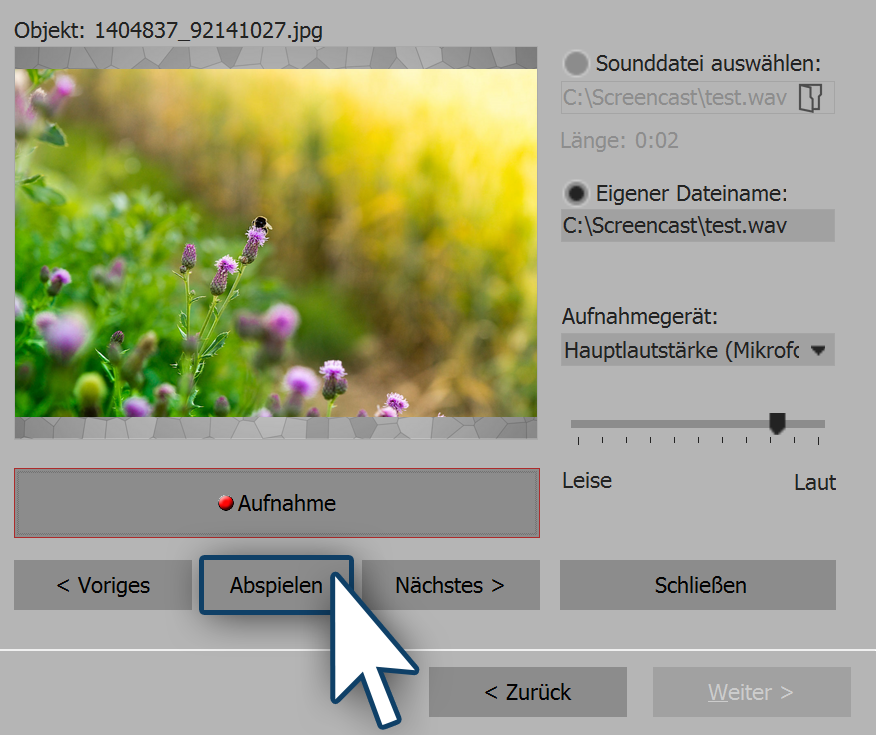Play the recorded sound via Abspielen

276,585
